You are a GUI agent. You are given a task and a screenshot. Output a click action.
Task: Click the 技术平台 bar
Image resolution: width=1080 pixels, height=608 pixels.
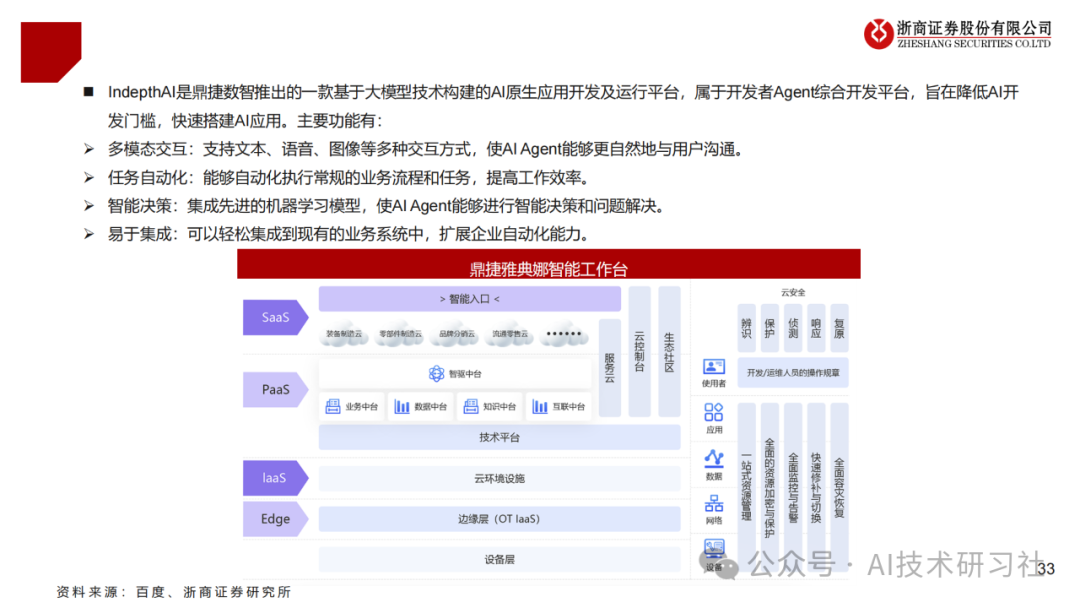click(499, 437)
